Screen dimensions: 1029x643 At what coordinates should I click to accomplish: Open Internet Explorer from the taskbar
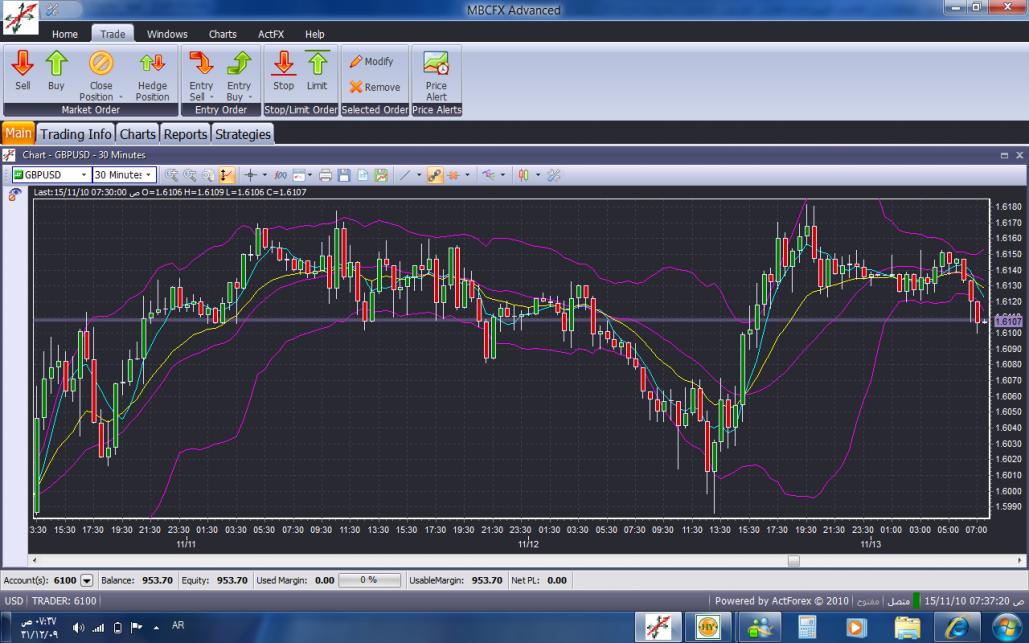(x=956, y=627)
